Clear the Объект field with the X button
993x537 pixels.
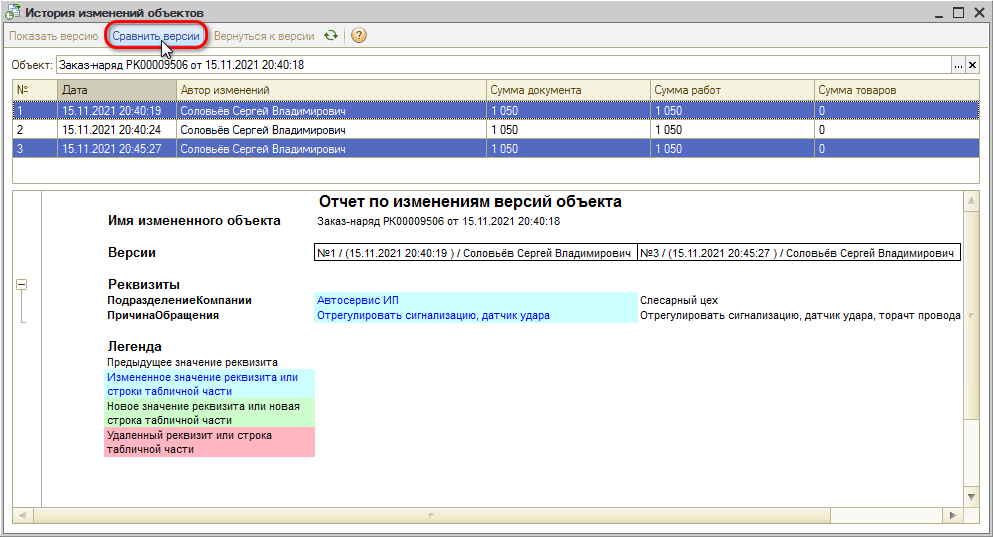click(973, 65)
